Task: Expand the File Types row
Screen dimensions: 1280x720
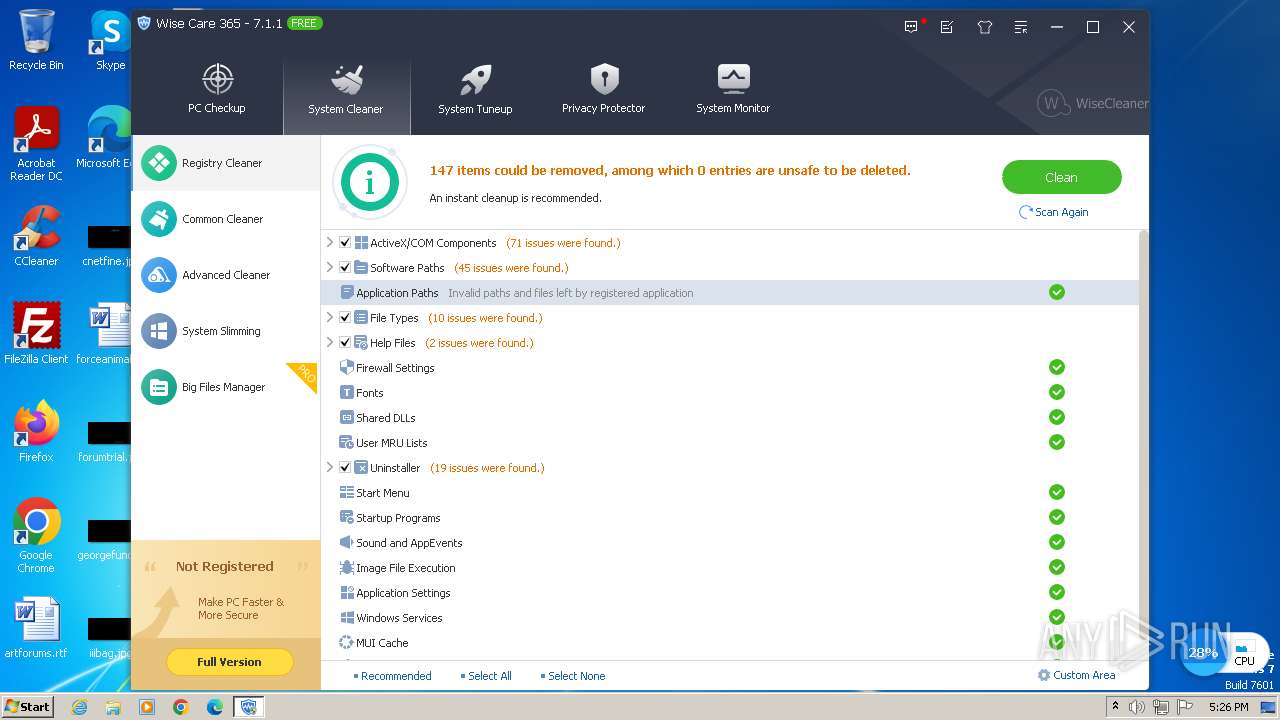Action: coord(330,317)
